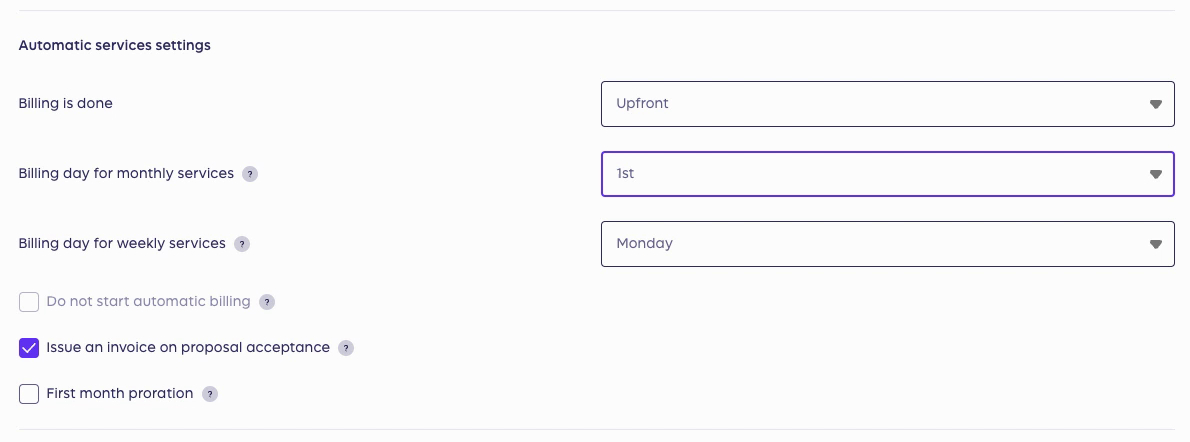Tick the First month proration checkbox
The width and height of the screenshot is (1190, 442).
(29, 393)
